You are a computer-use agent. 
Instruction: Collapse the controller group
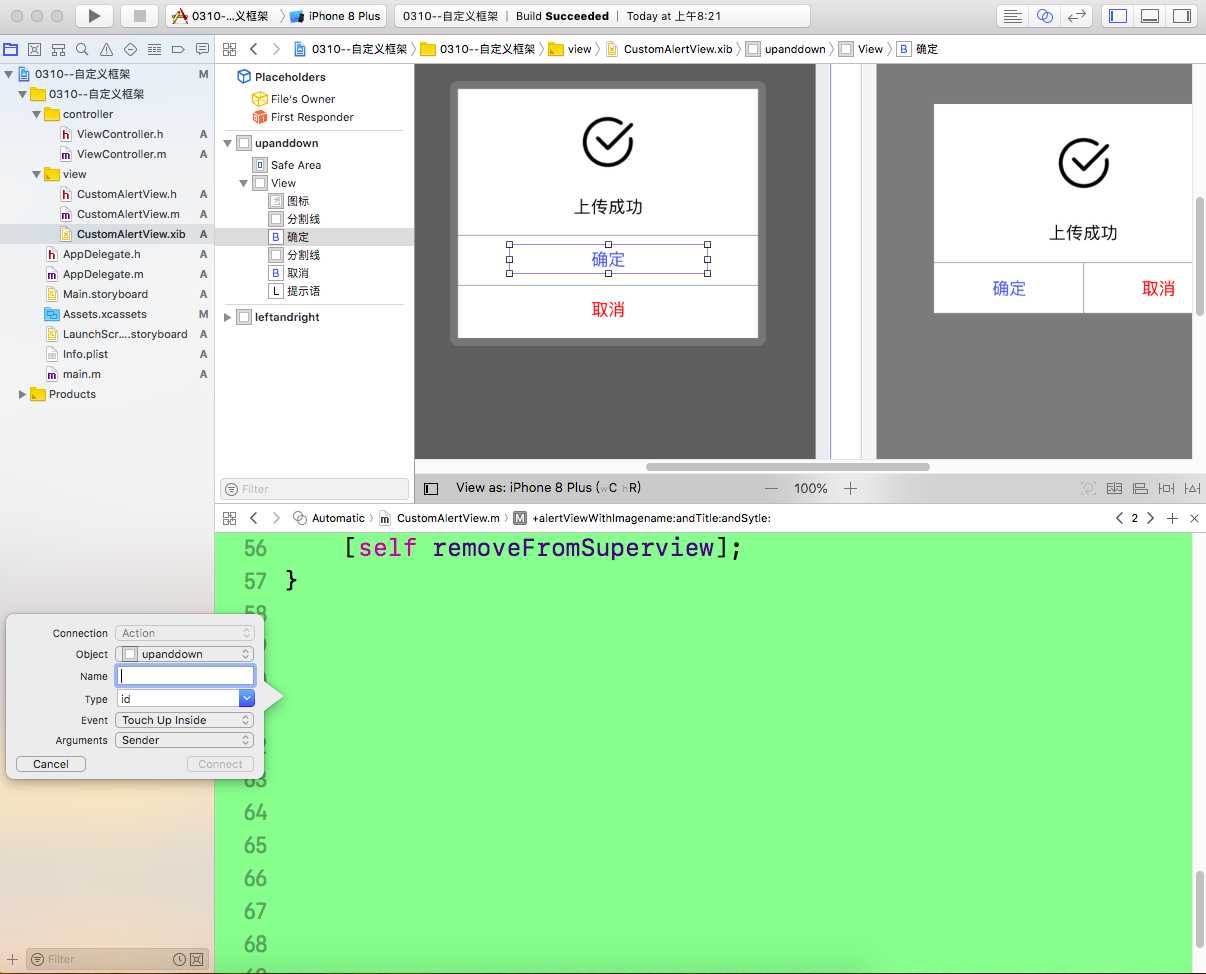[37, 114]
